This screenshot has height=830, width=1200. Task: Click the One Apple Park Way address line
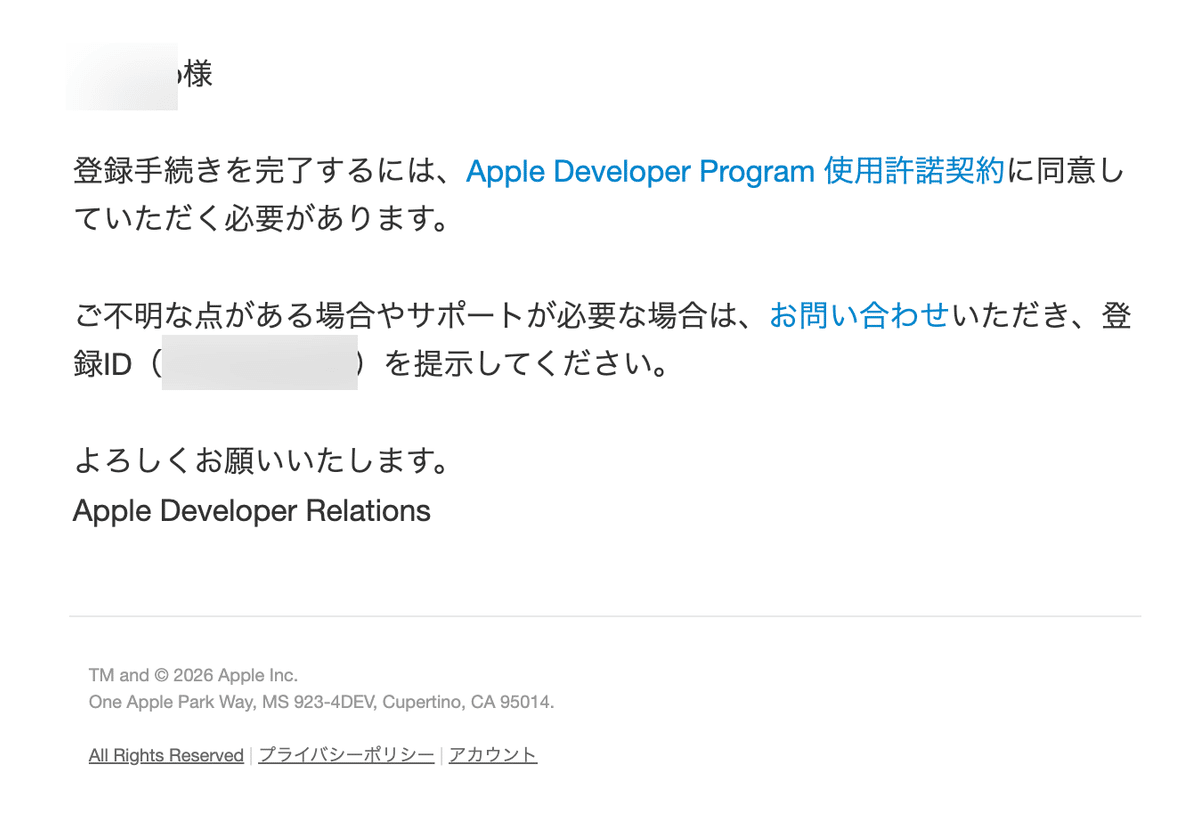pyautogui.click(x=321, y=702)
